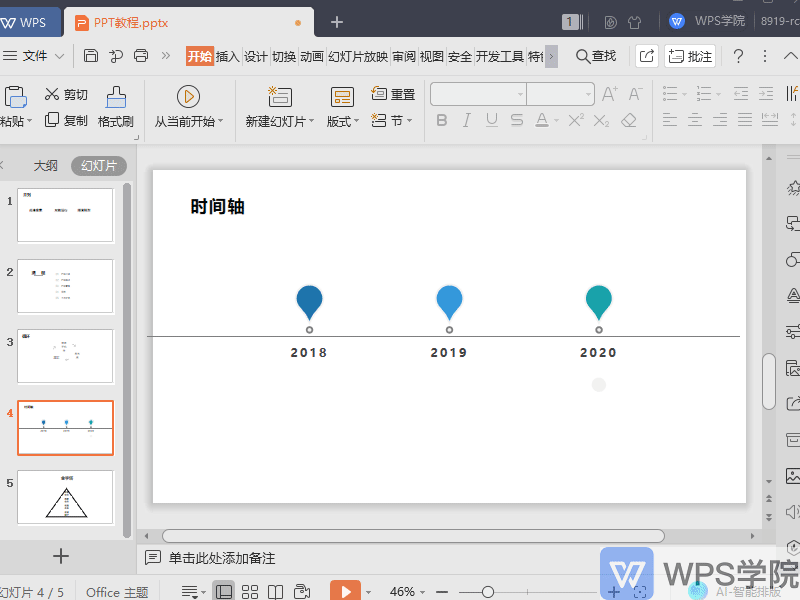Viewport: 800px width, 600px height.
Task: Click the 批注 comment button
Action: pos(690,56)
